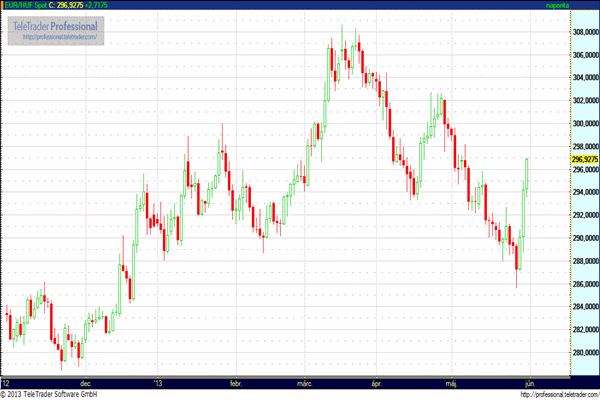The height and width of the screenshot is (400, 600).
Task: Click the 308,0000 price axis label
Action: coord(584,32)
